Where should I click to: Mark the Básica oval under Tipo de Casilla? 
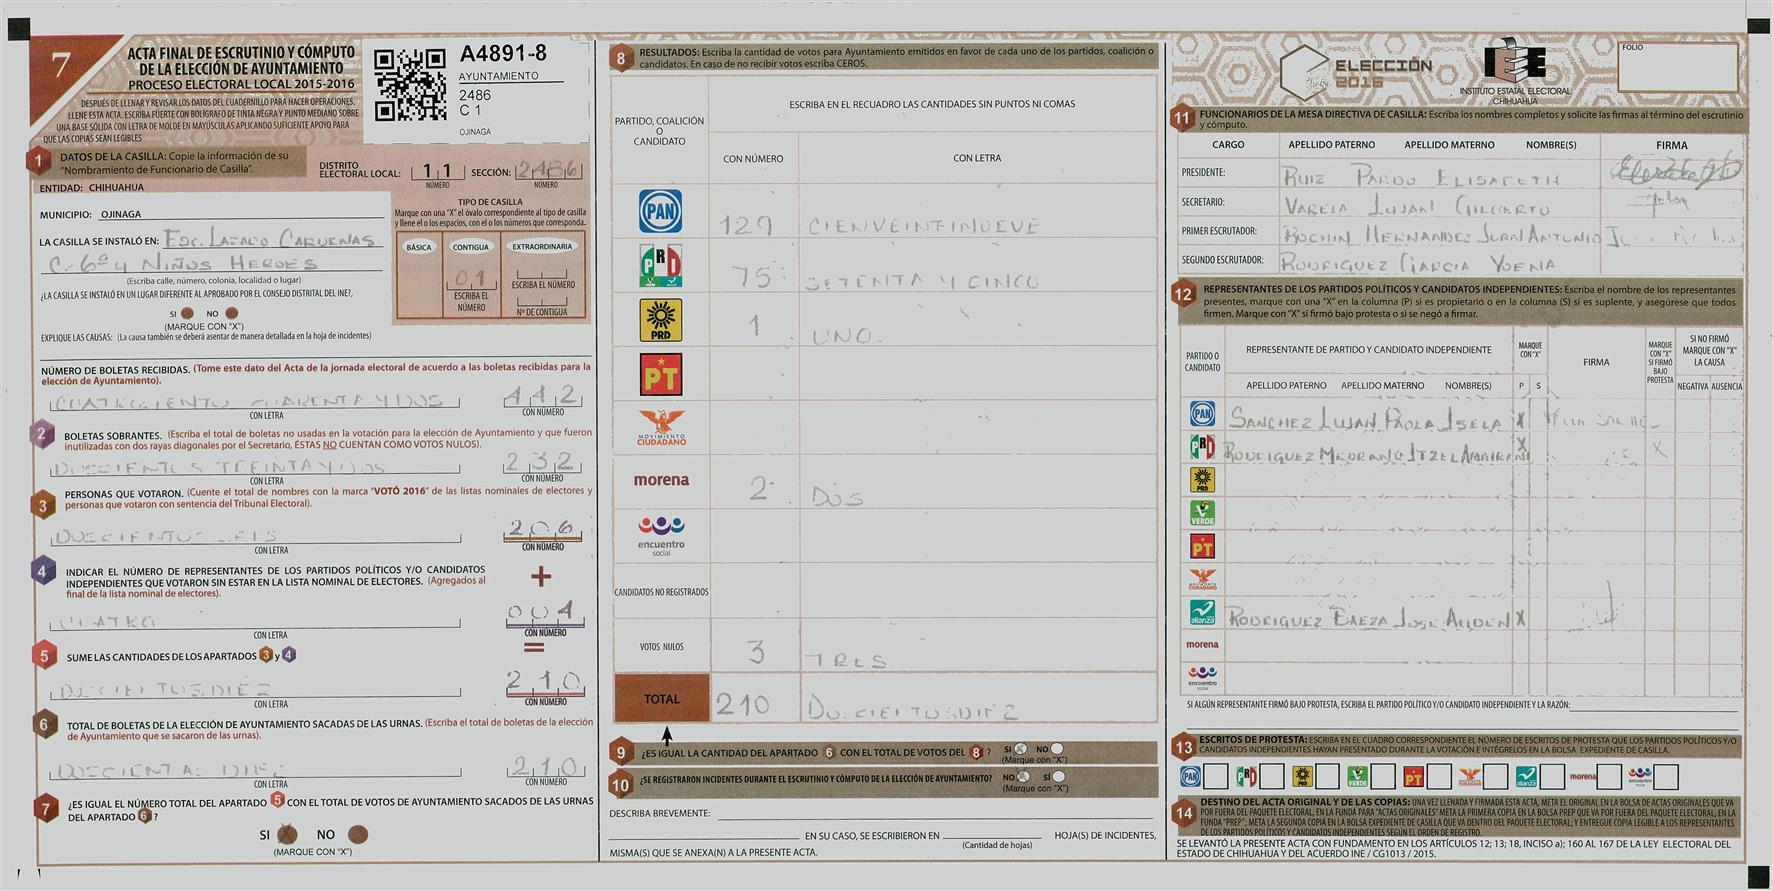pos(419,247)
